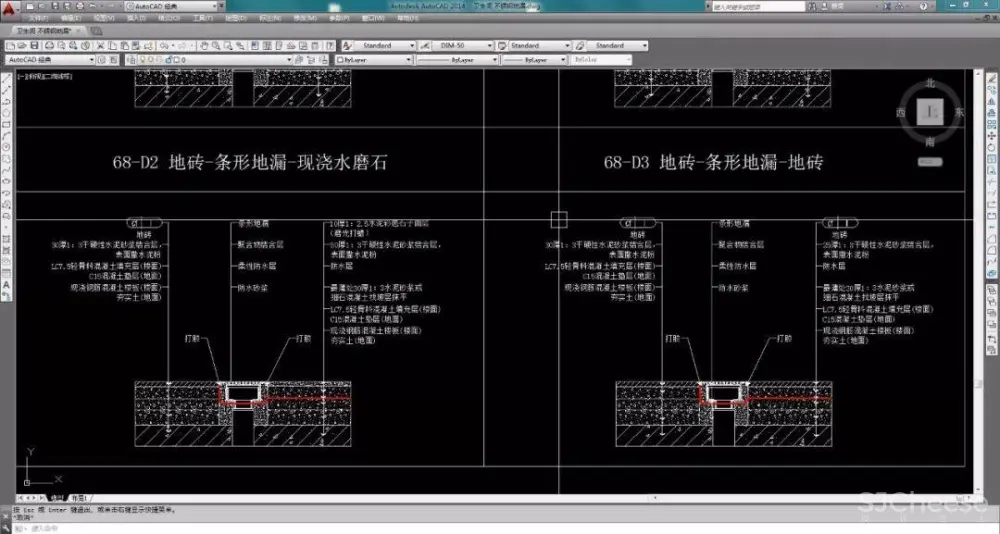Image resolution: width=1000 pixels, height=534 pixels.
Task: Click the new drawing tab button
Action: pyautogui.click(x=96, y=31)
